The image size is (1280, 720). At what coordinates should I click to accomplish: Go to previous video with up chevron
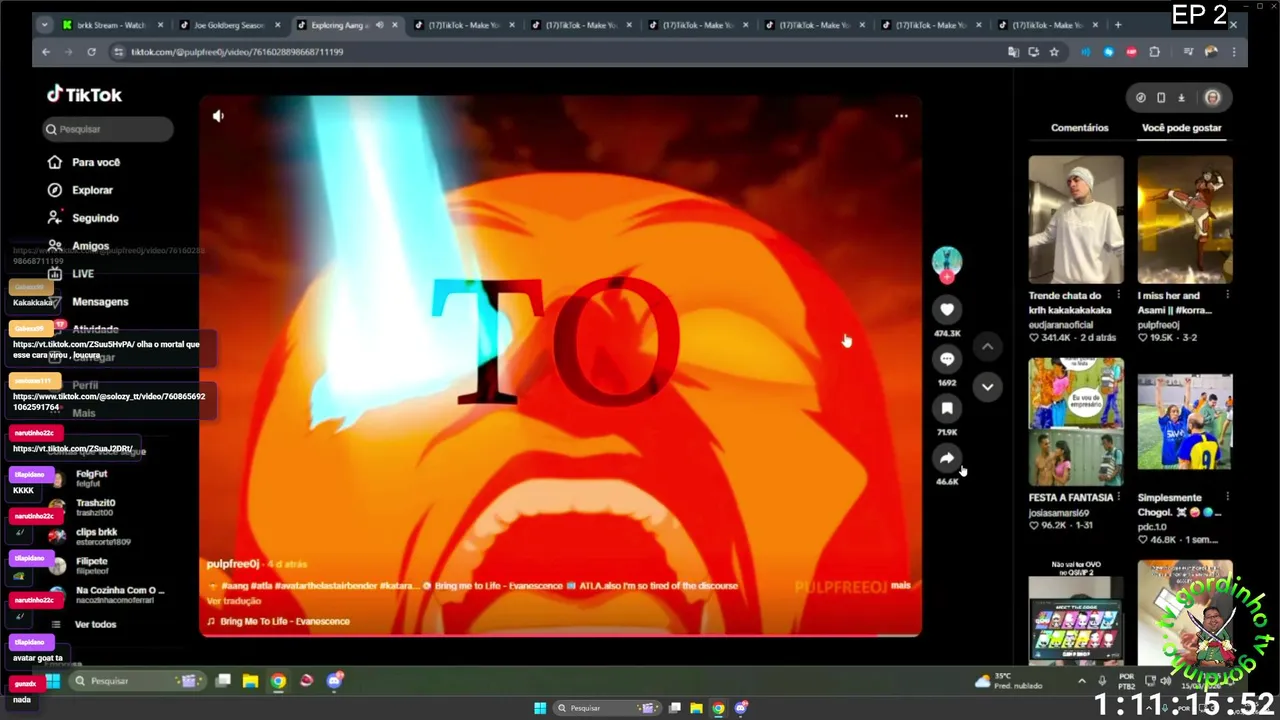[x=987, y=347]
